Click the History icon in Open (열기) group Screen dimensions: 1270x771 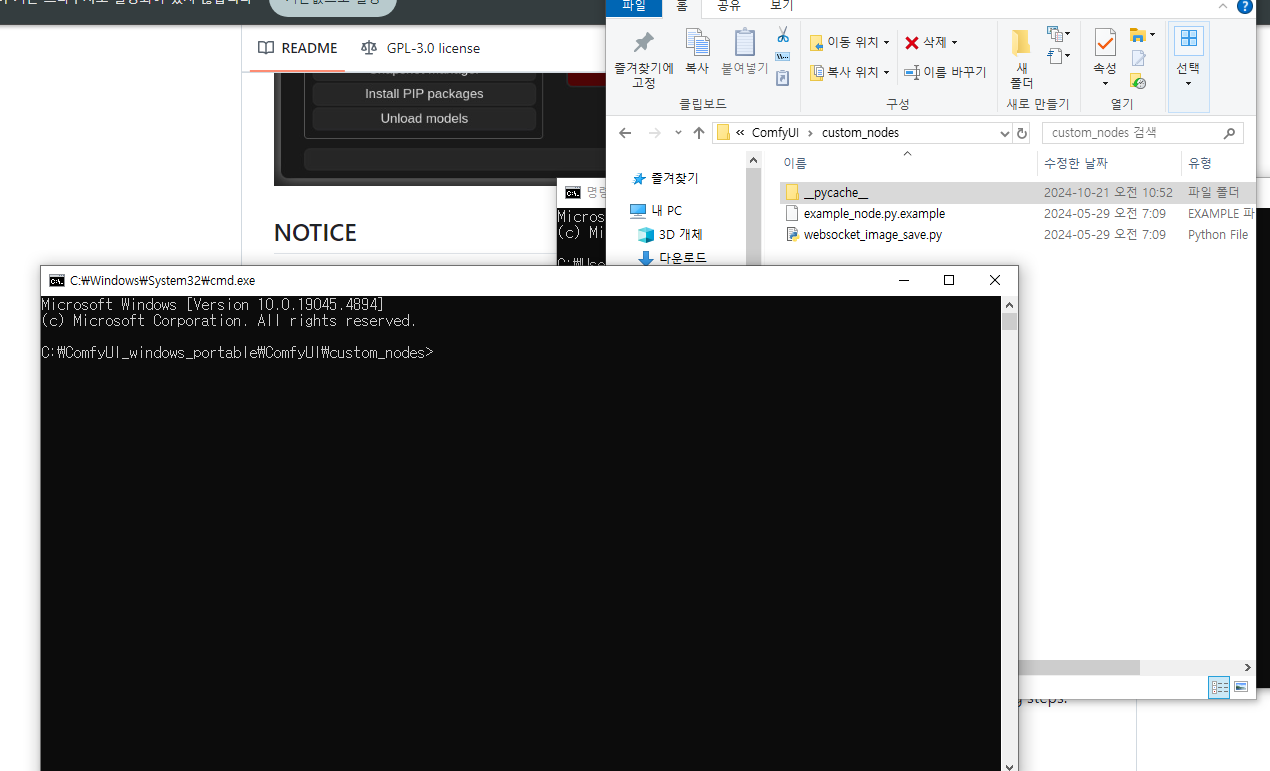(x=1138, y=82)
